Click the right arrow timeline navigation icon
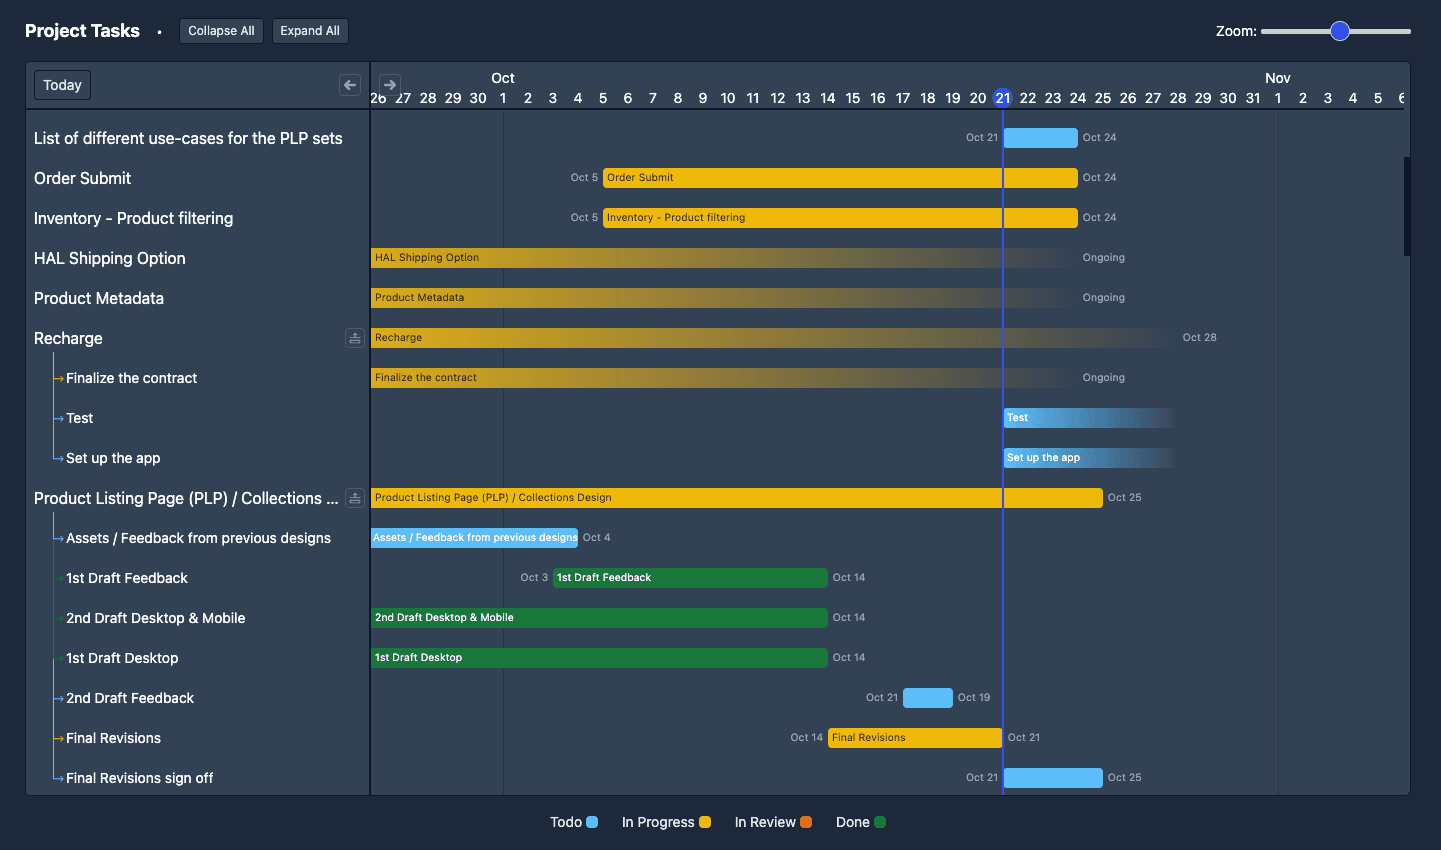1441x850 pixels. tap(390, 85)
